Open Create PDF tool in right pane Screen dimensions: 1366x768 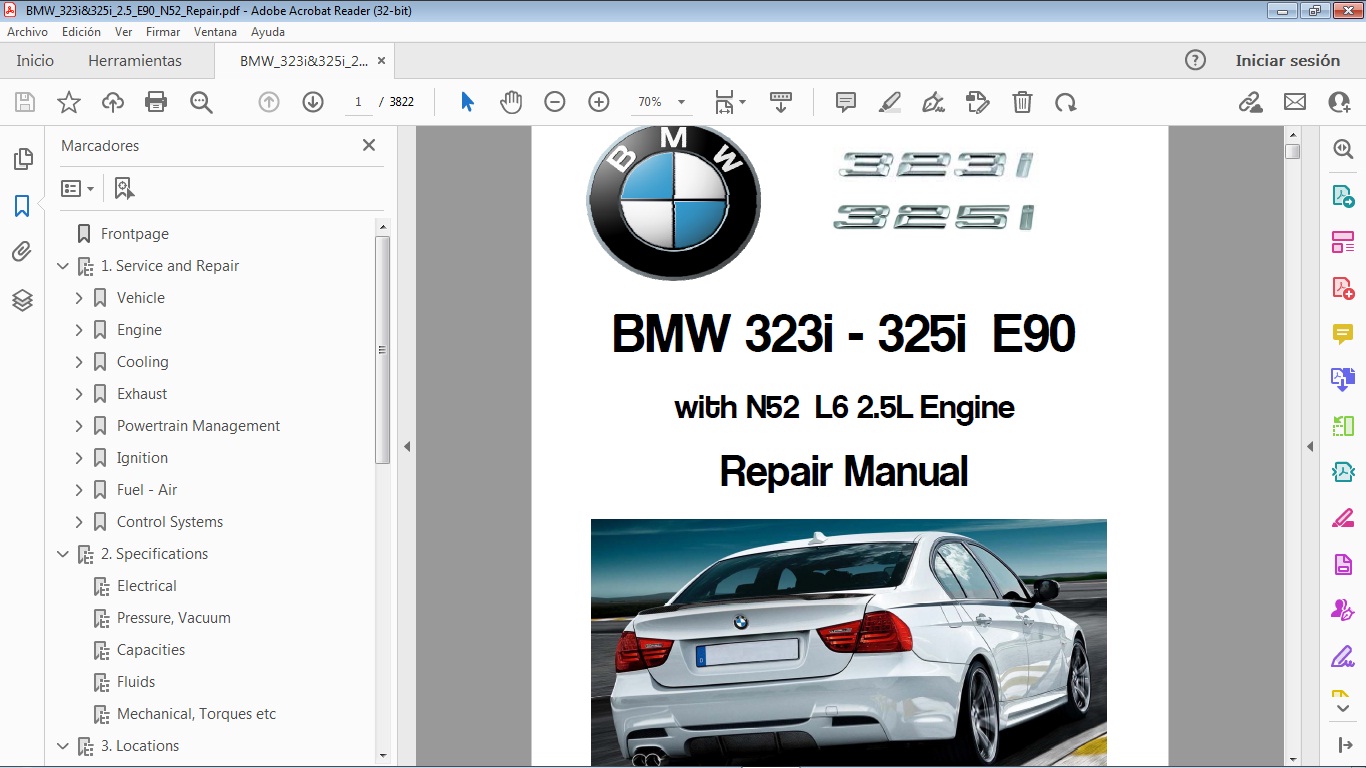point(1342,288)
